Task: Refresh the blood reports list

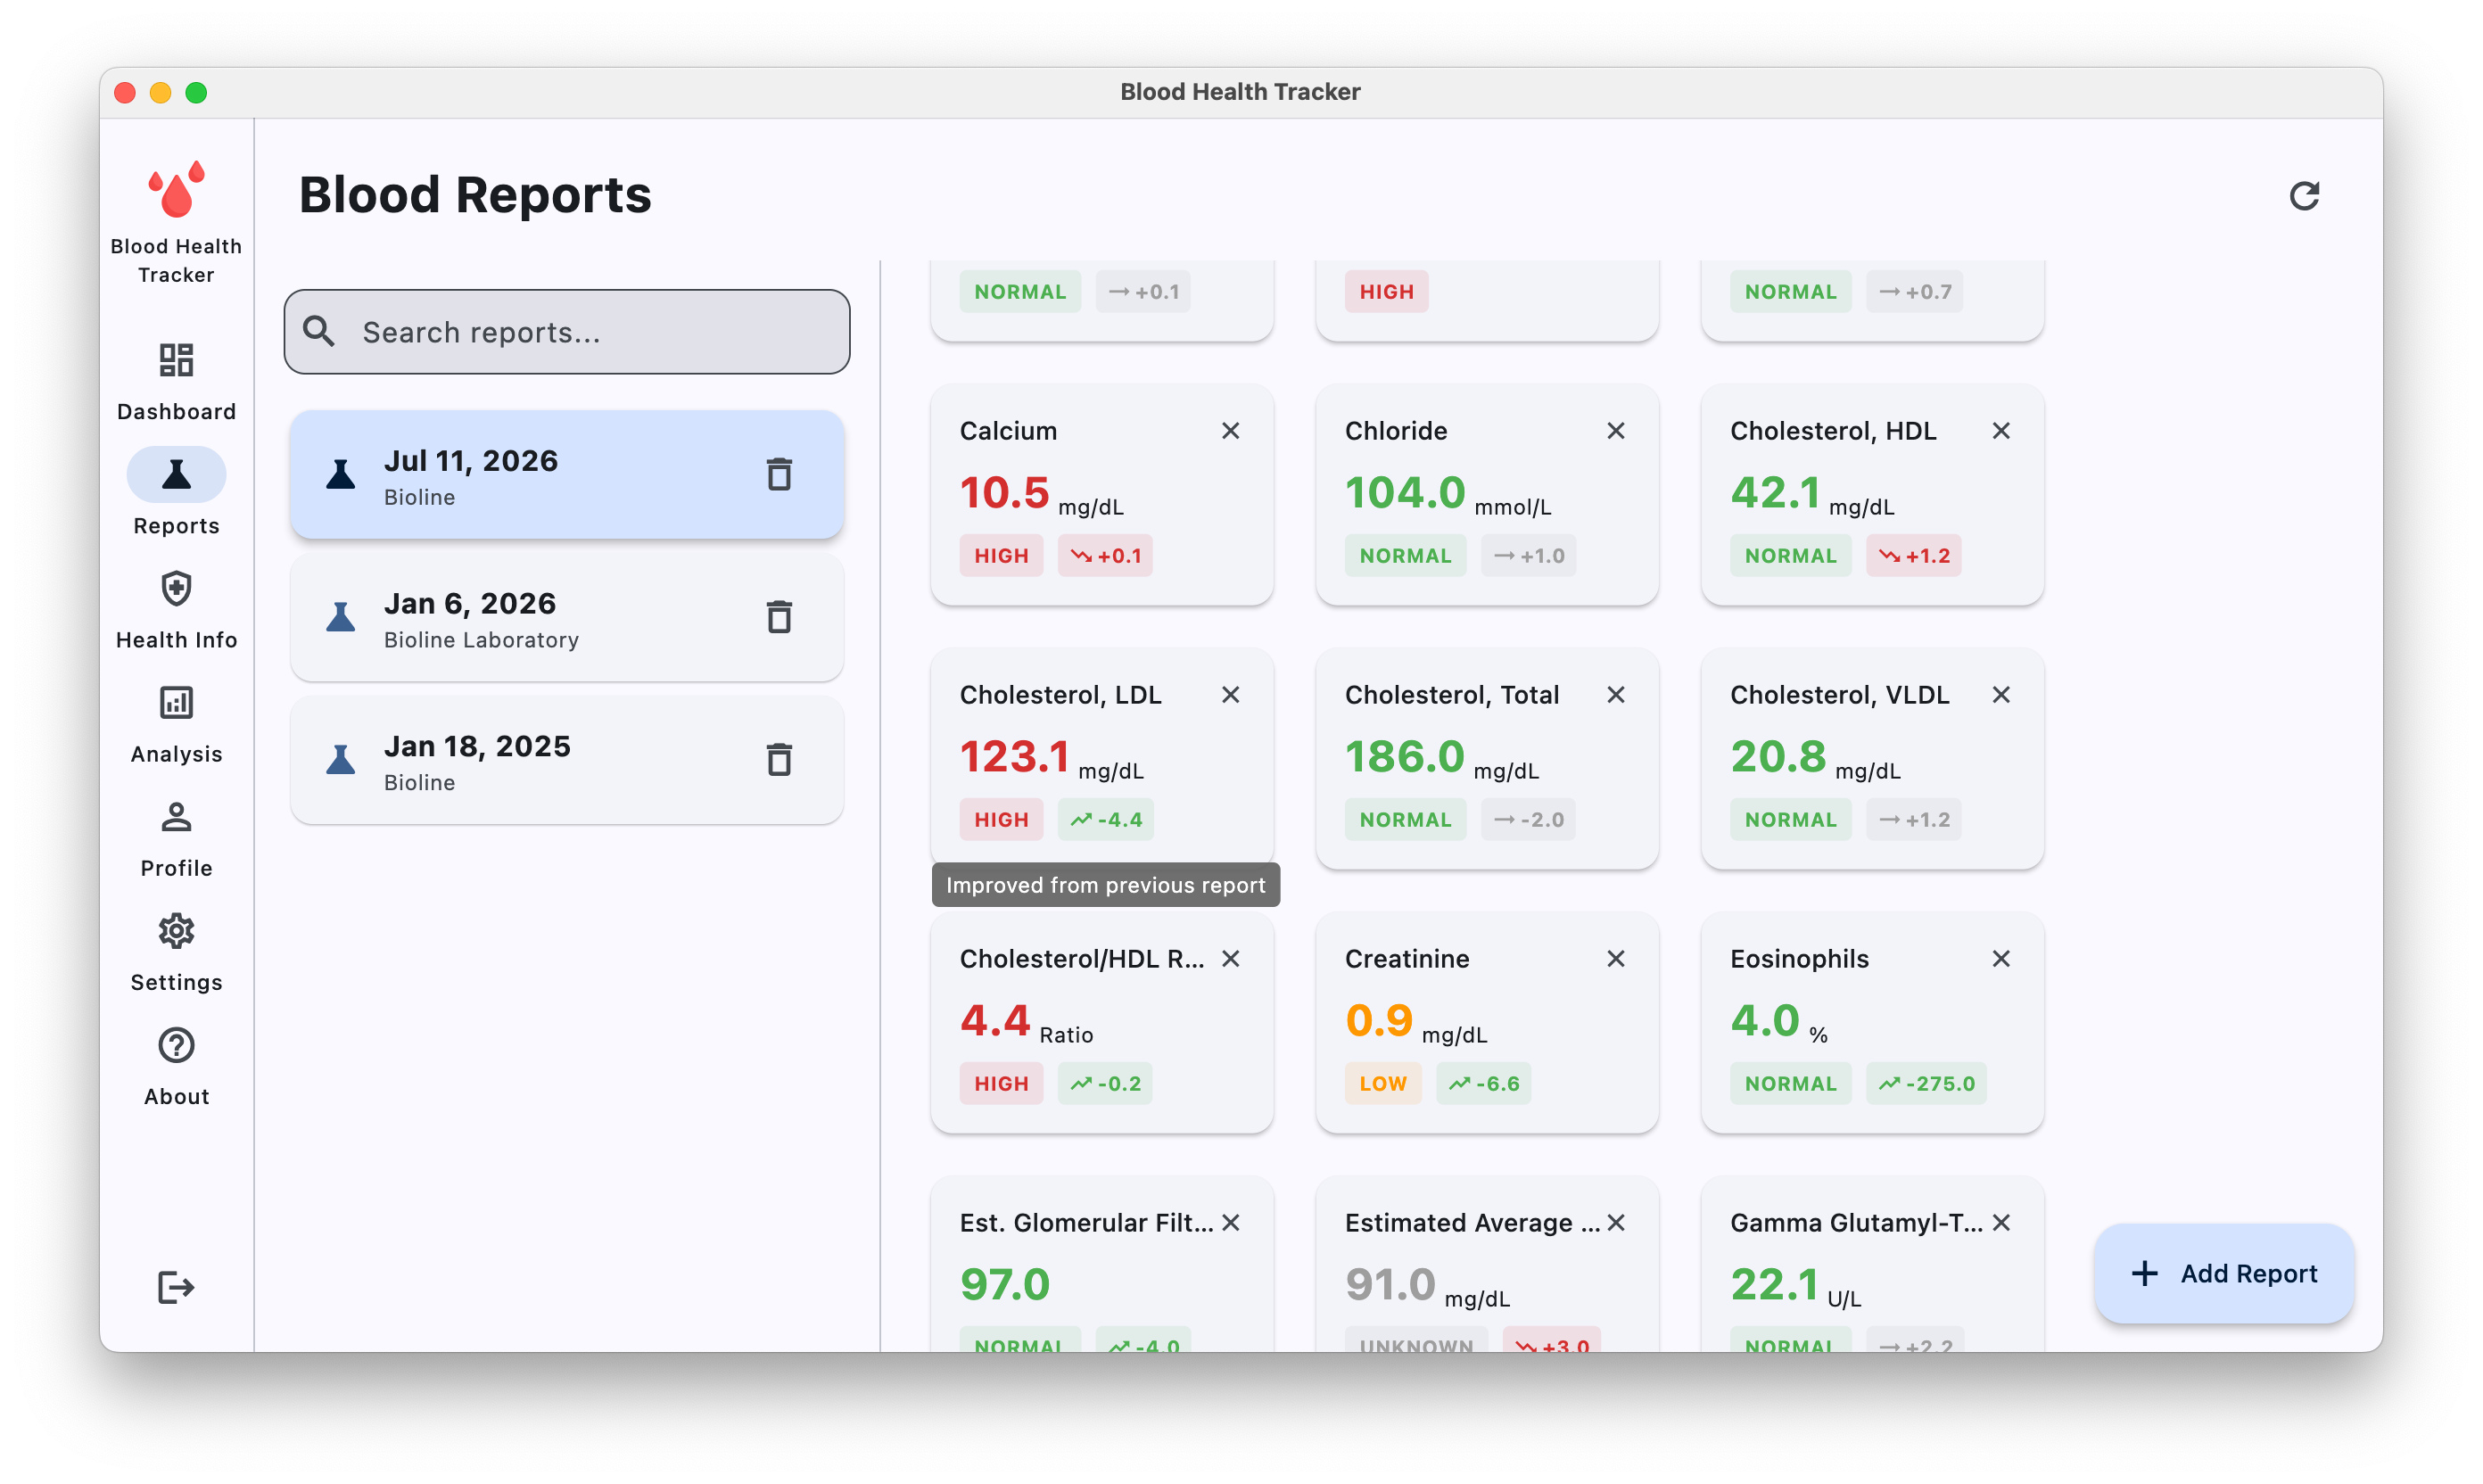Action: (2304, 195)
